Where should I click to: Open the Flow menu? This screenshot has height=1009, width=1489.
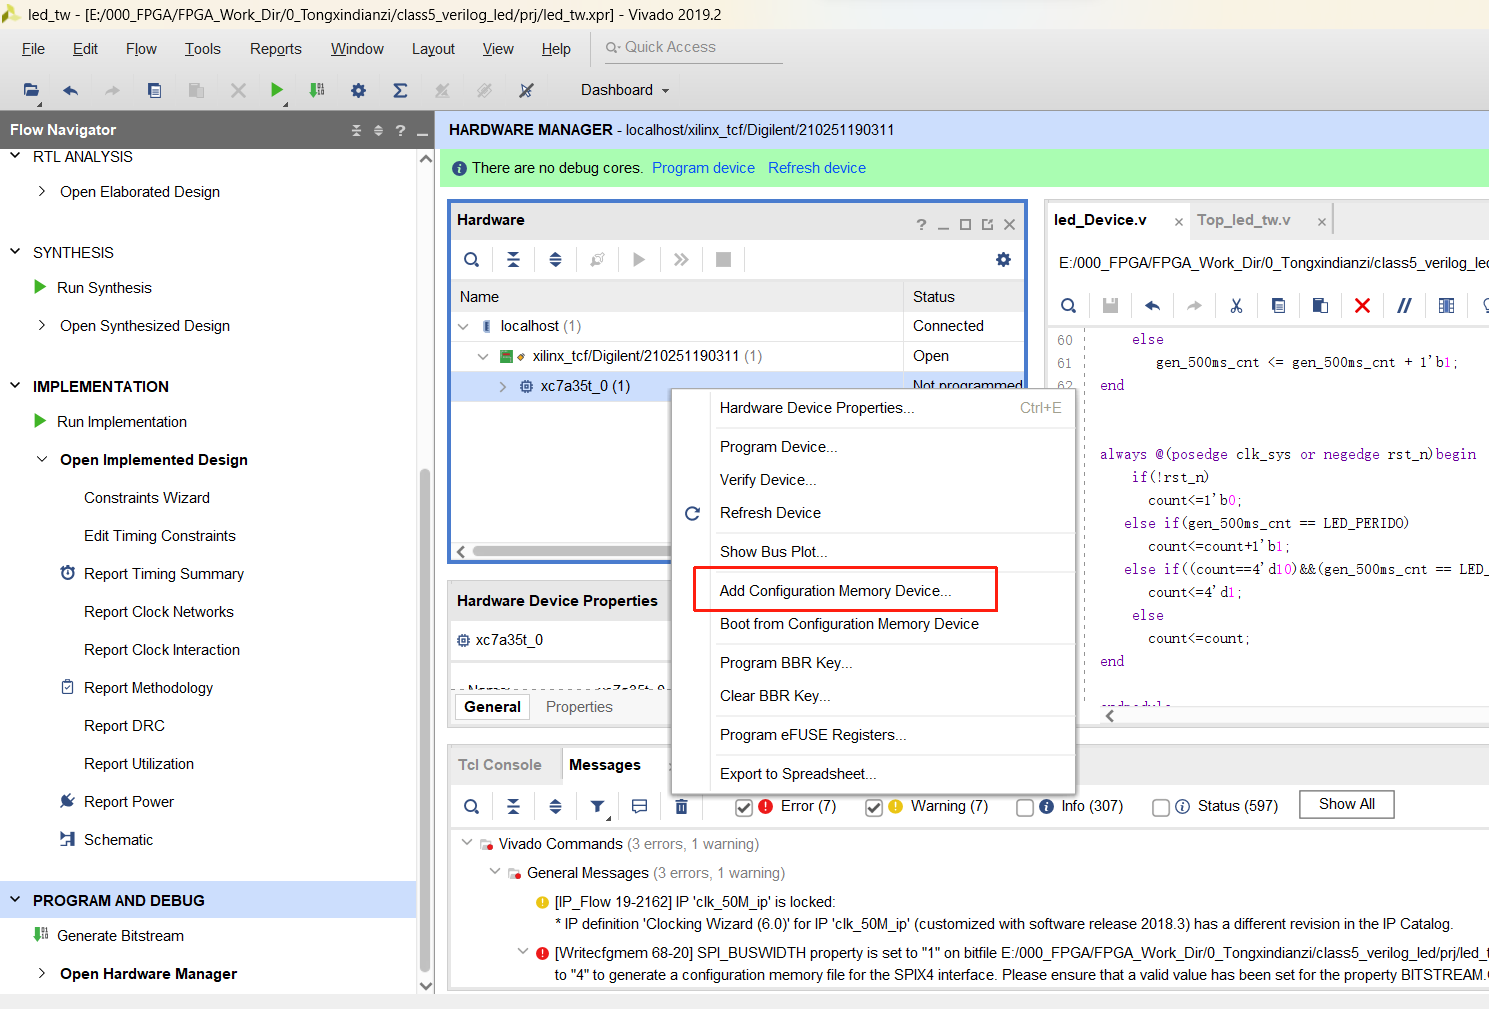[141, 49]
